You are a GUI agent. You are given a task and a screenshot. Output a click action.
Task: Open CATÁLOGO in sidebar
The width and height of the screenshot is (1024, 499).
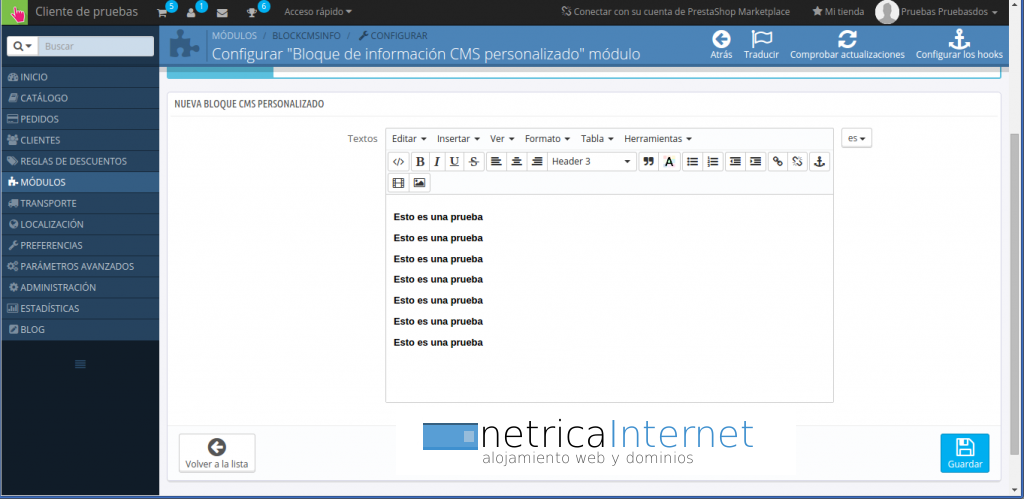click(x=80, y=98)
